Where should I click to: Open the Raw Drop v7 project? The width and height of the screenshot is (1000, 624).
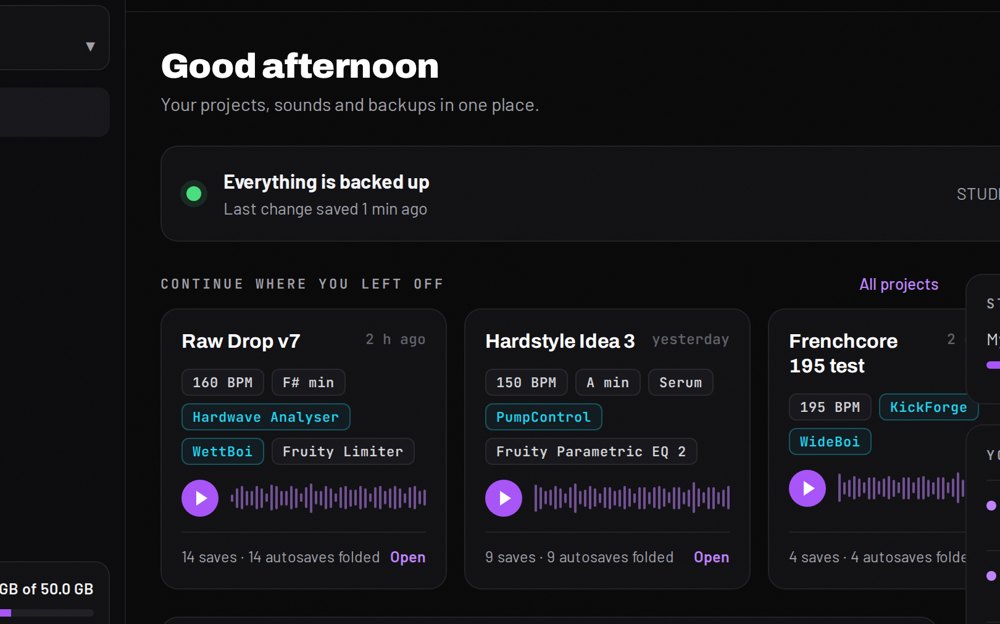pos(408,557)
